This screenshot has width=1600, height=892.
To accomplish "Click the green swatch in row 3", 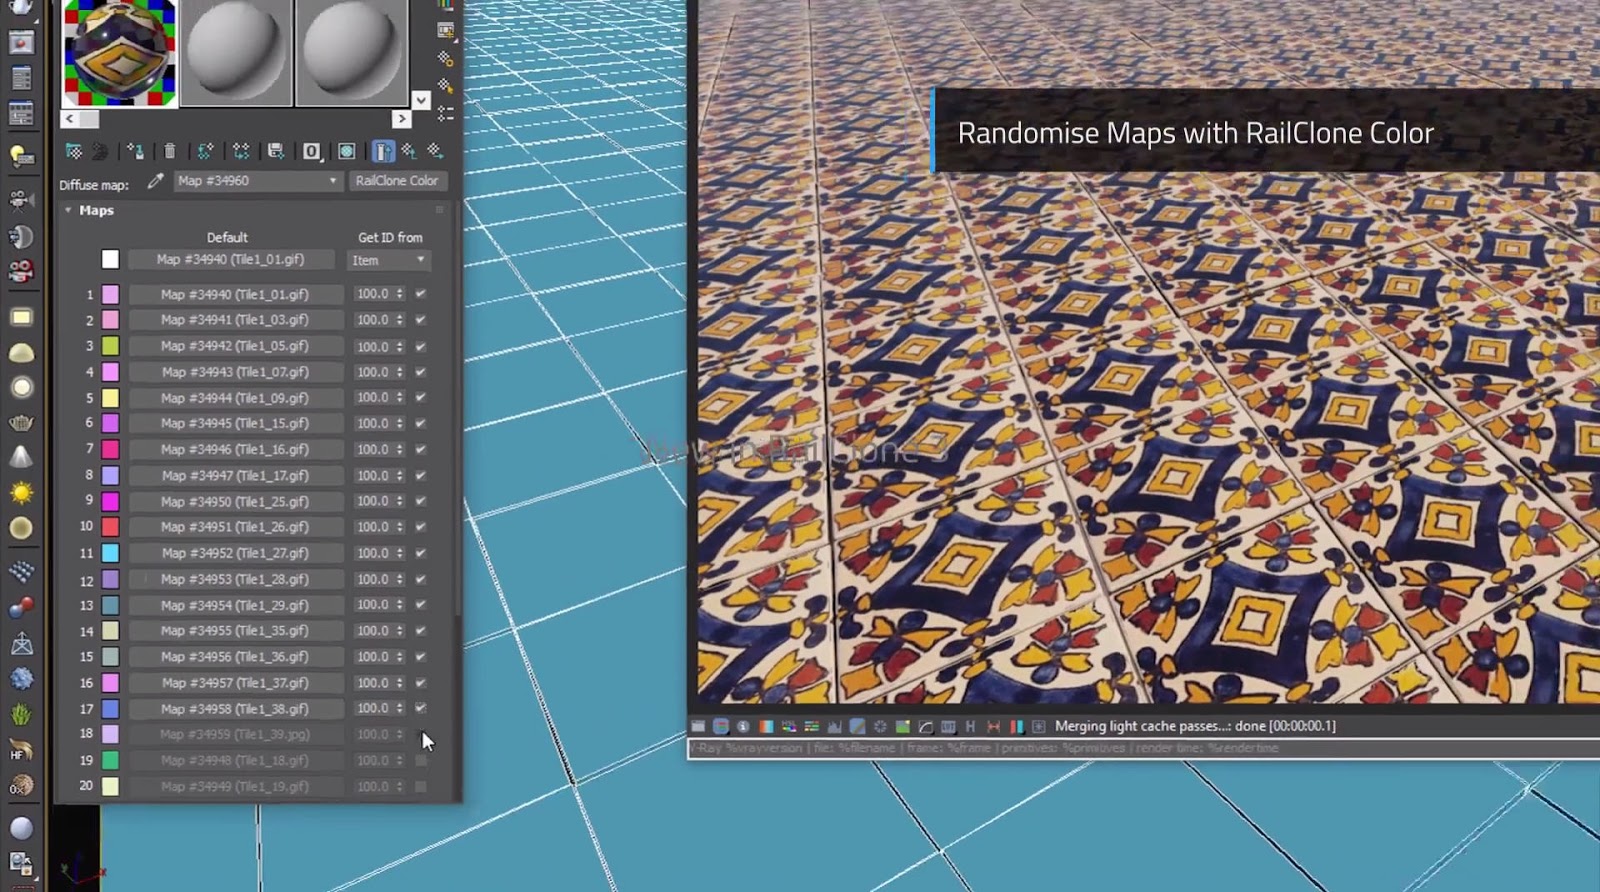I will 110,346.
